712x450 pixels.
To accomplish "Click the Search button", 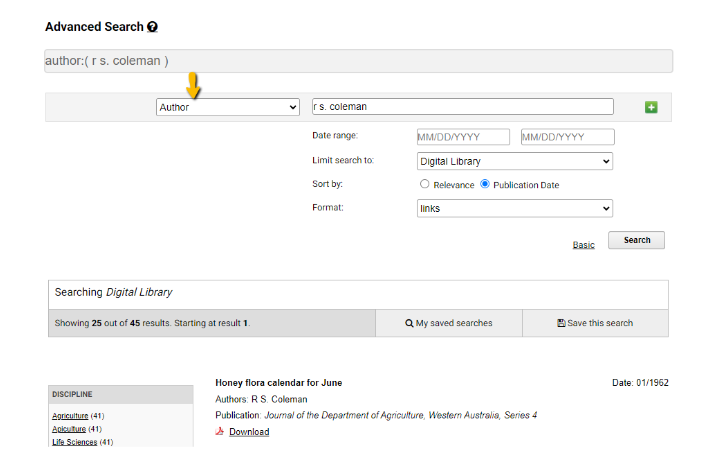I will click(x=636, y=240).
